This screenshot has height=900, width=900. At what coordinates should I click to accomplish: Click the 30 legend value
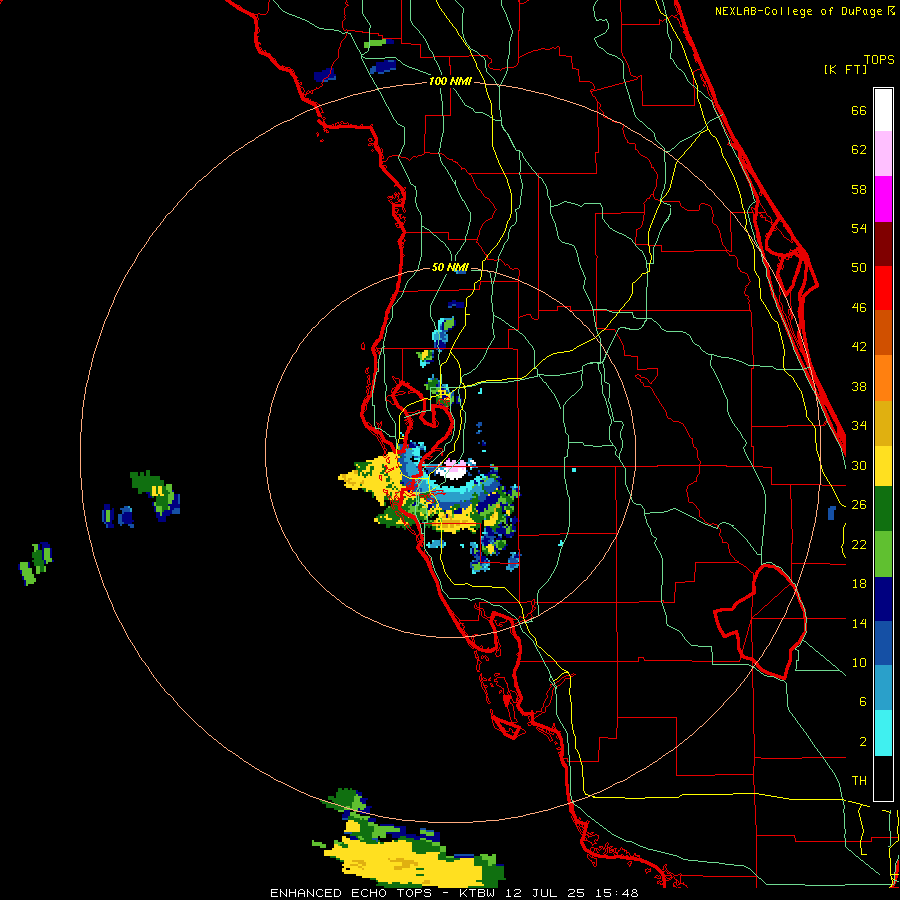pos(859,465)
